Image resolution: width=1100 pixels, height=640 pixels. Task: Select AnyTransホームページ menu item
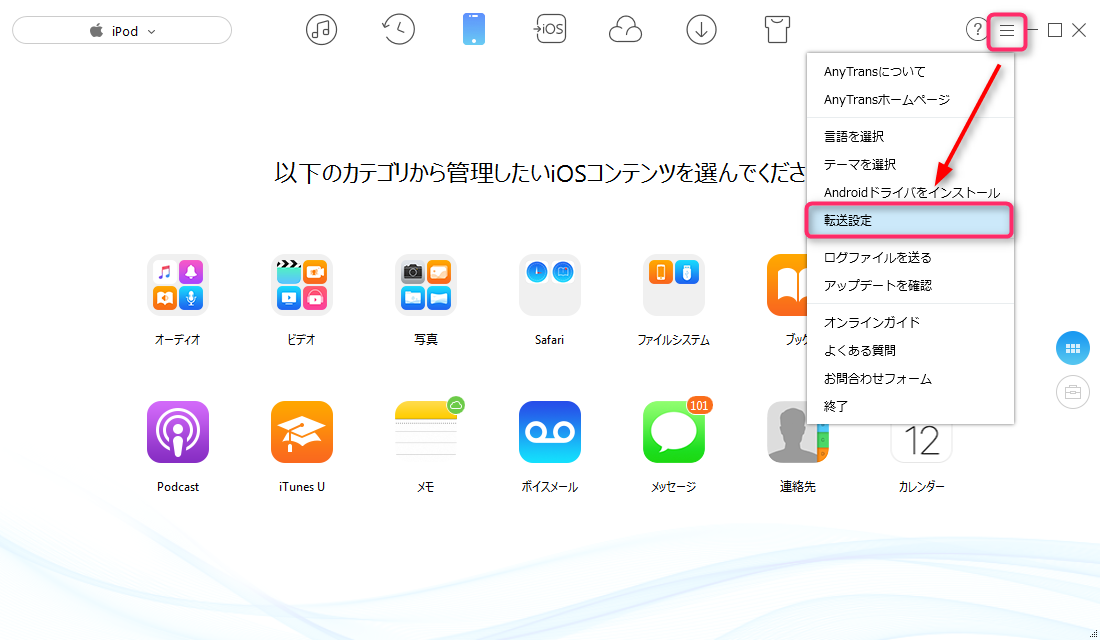pyautogui.click(x=910, y=100)
